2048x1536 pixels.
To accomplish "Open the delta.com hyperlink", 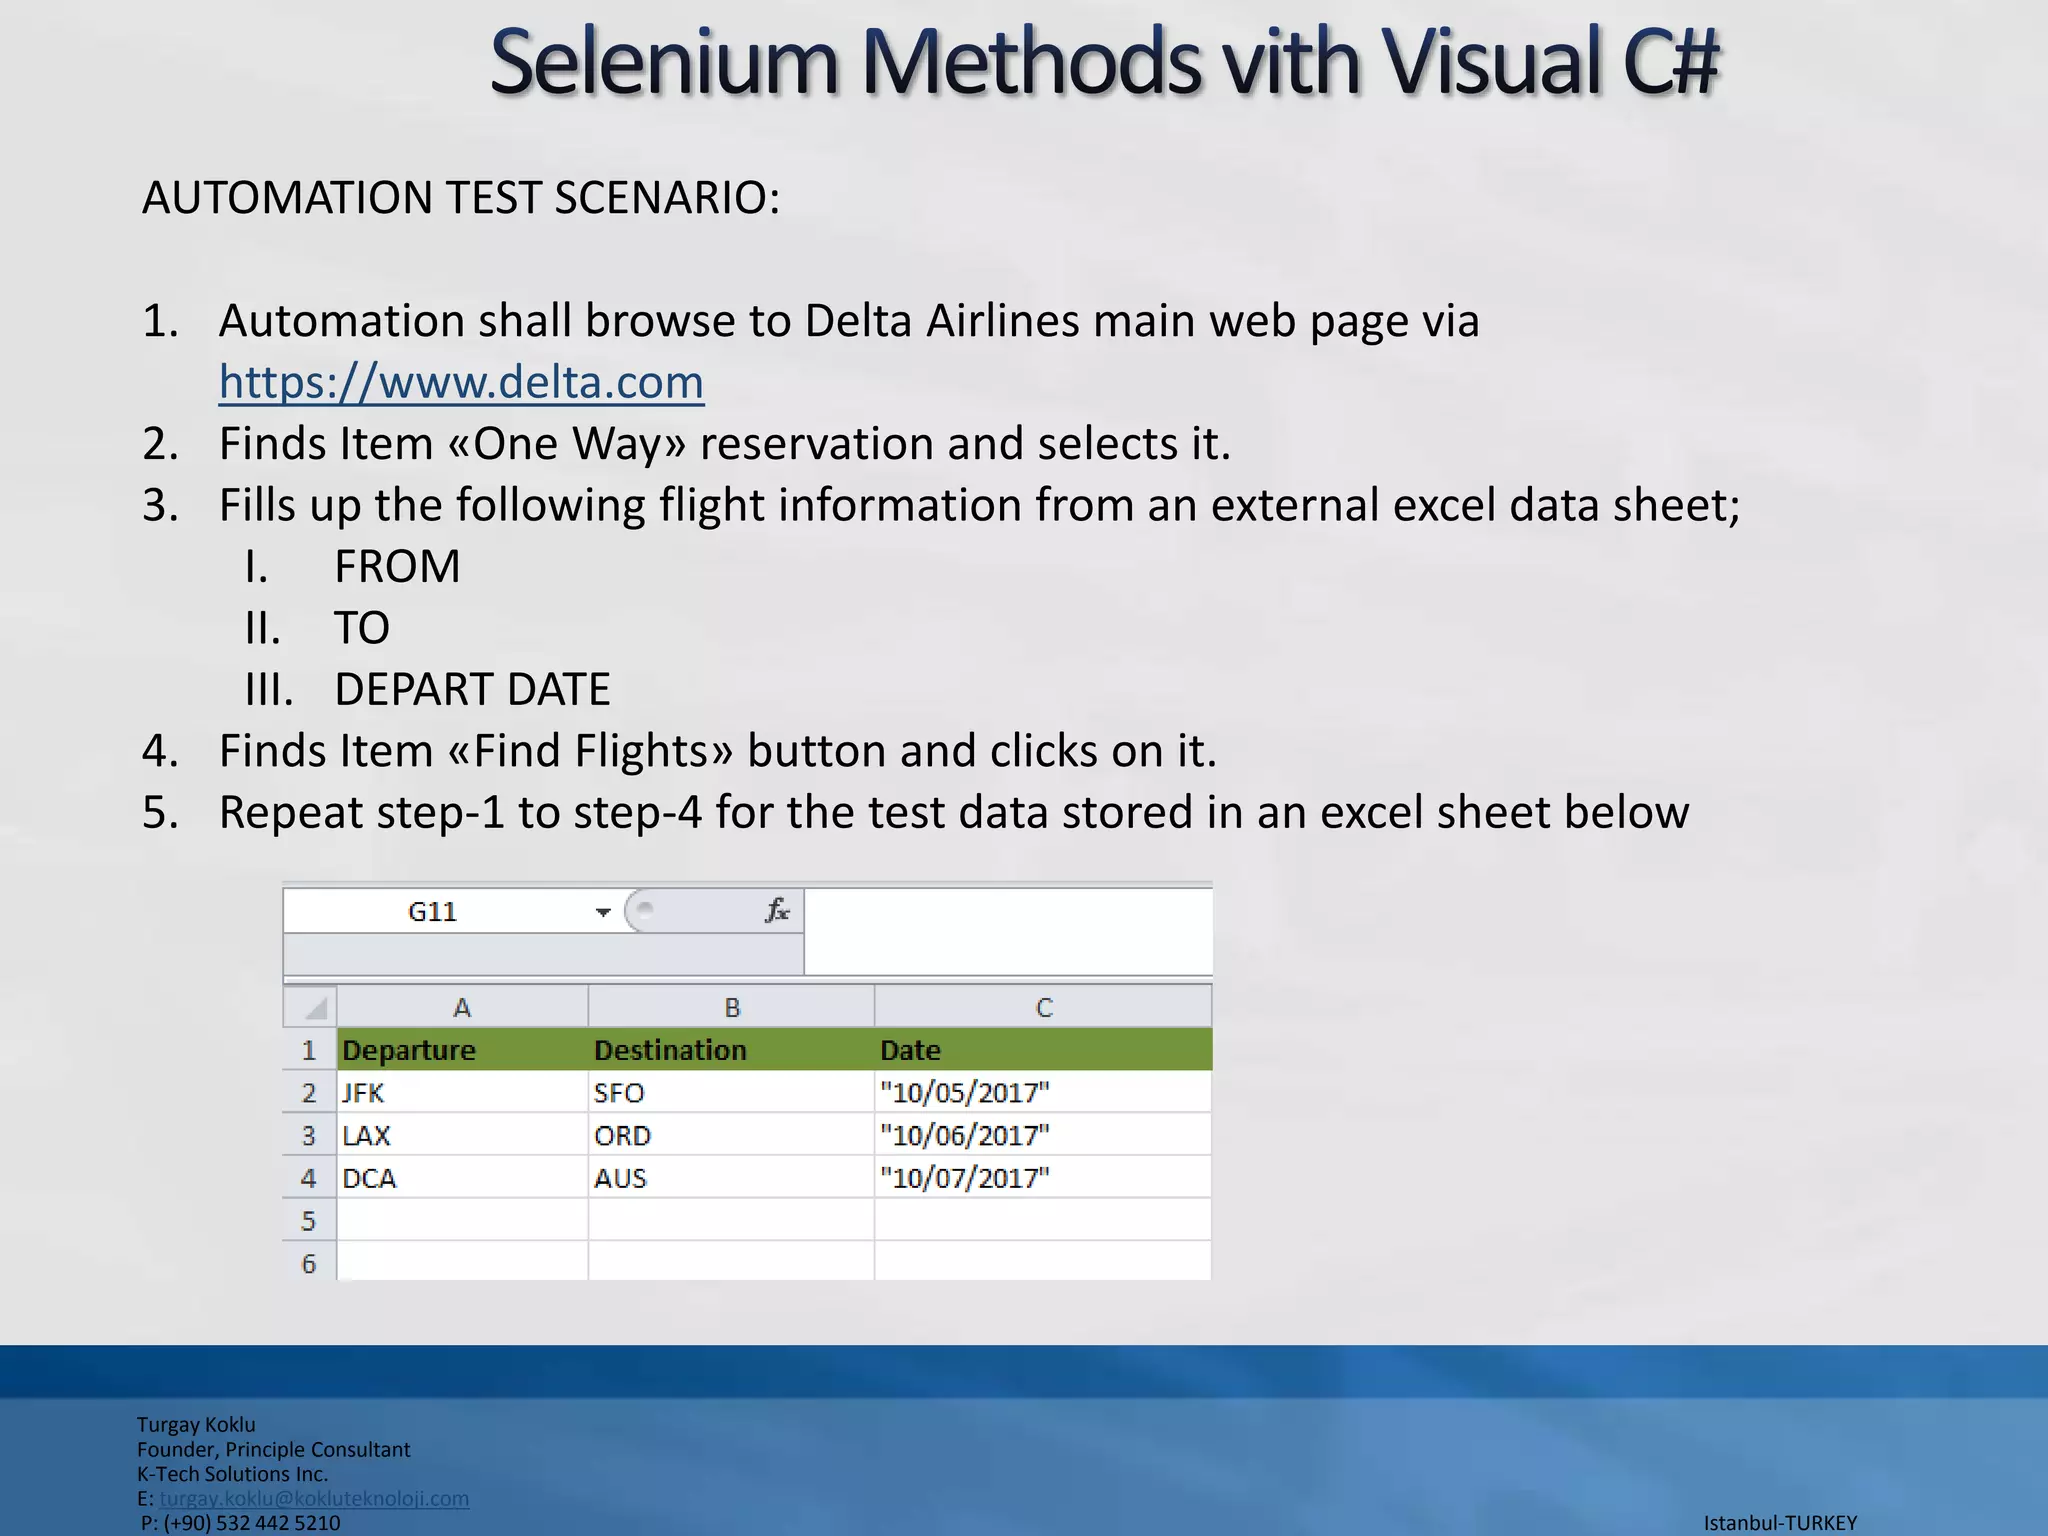I will coord(461,382).
